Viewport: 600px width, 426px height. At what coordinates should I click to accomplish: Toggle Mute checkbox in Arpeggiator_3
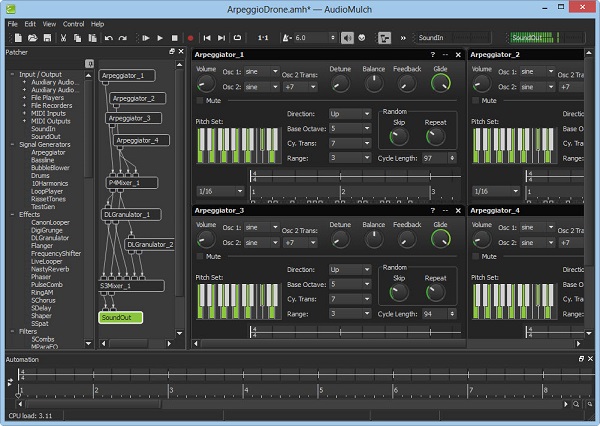(x=201, y=255)
